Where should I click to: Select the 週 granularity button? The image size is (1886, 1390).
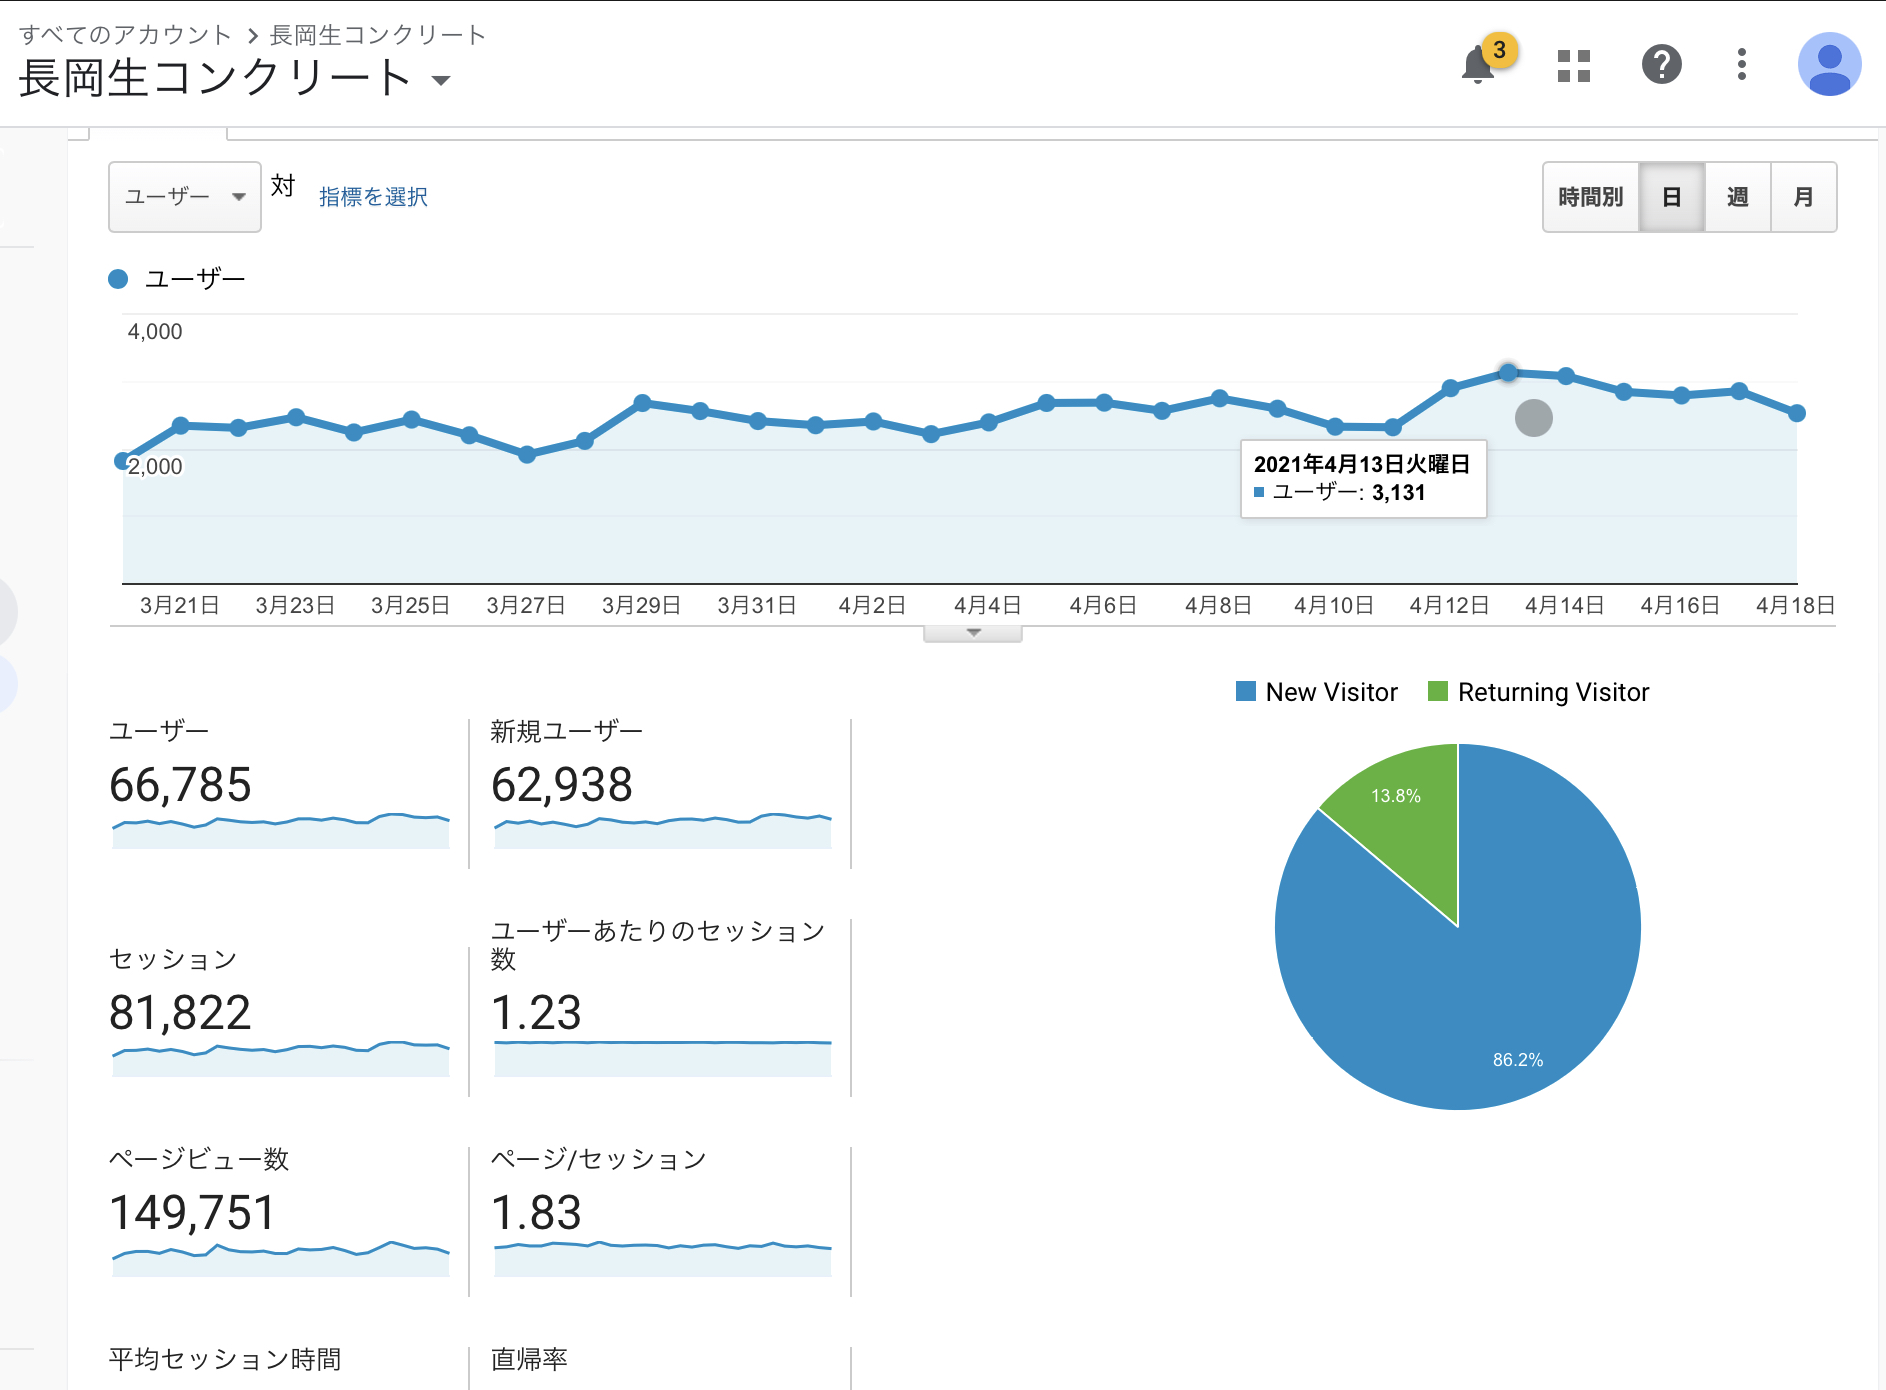(1738, 197)
